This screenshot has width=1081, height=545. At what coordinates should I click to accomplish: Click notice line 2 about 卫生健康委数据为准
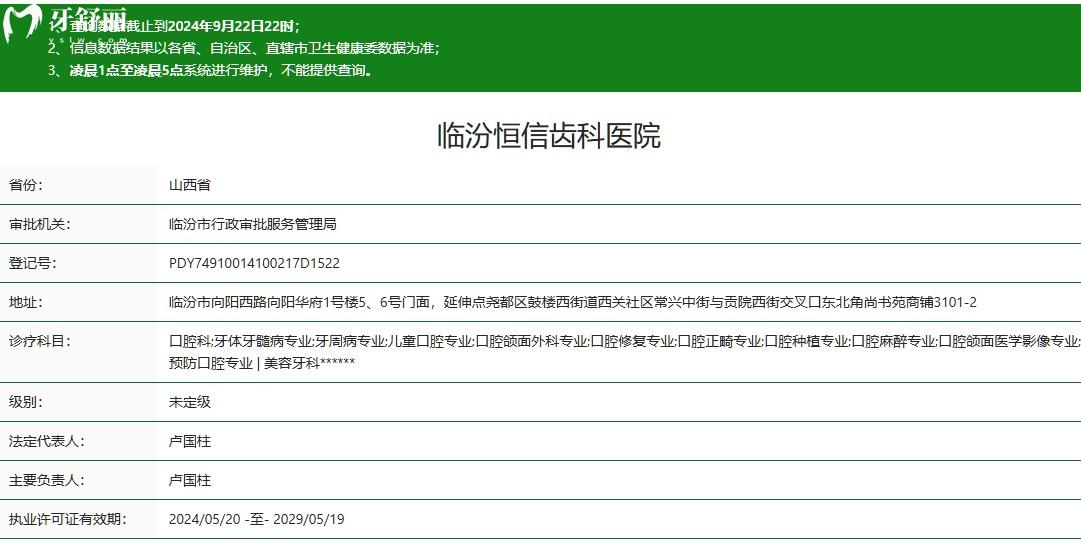pos(244,48)
